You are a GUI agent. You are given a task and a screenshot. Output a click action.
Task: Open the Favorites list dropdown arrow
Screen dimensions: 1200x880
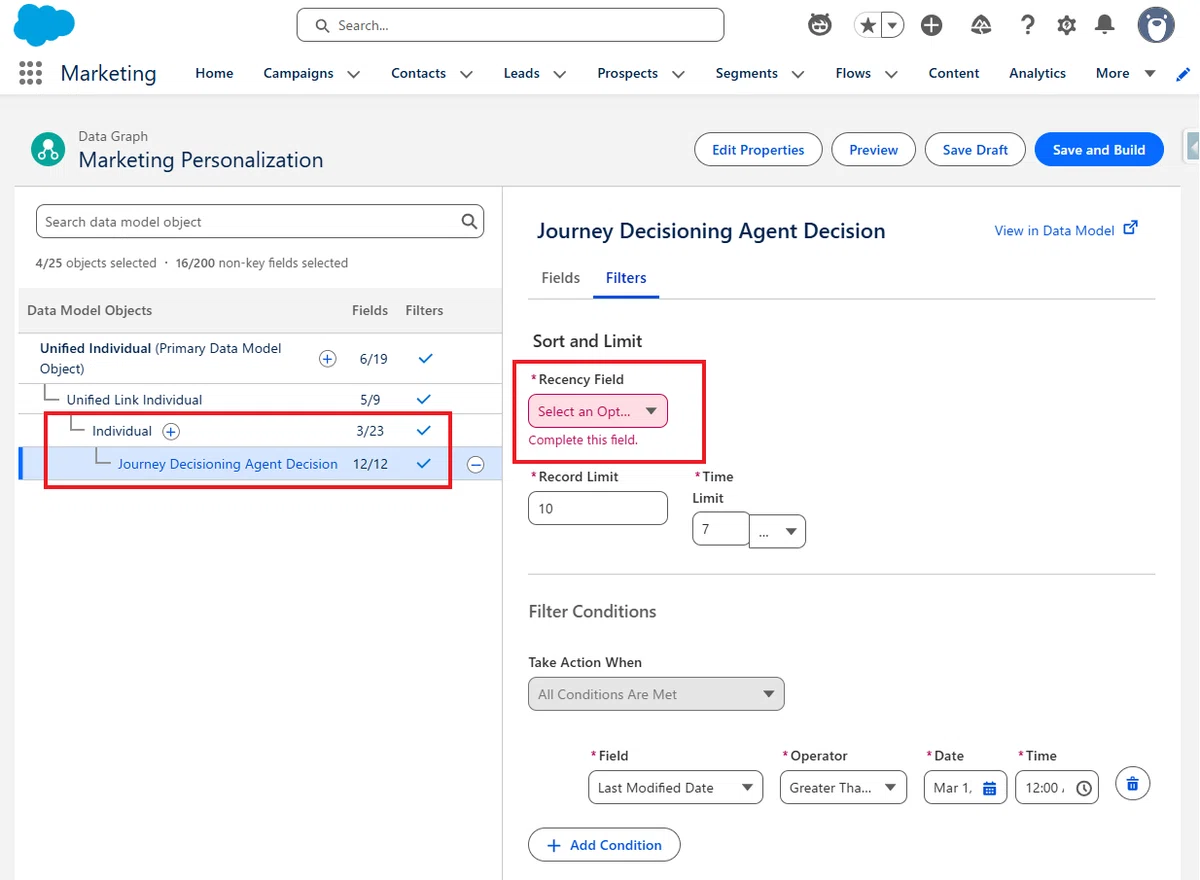(892, 26)
